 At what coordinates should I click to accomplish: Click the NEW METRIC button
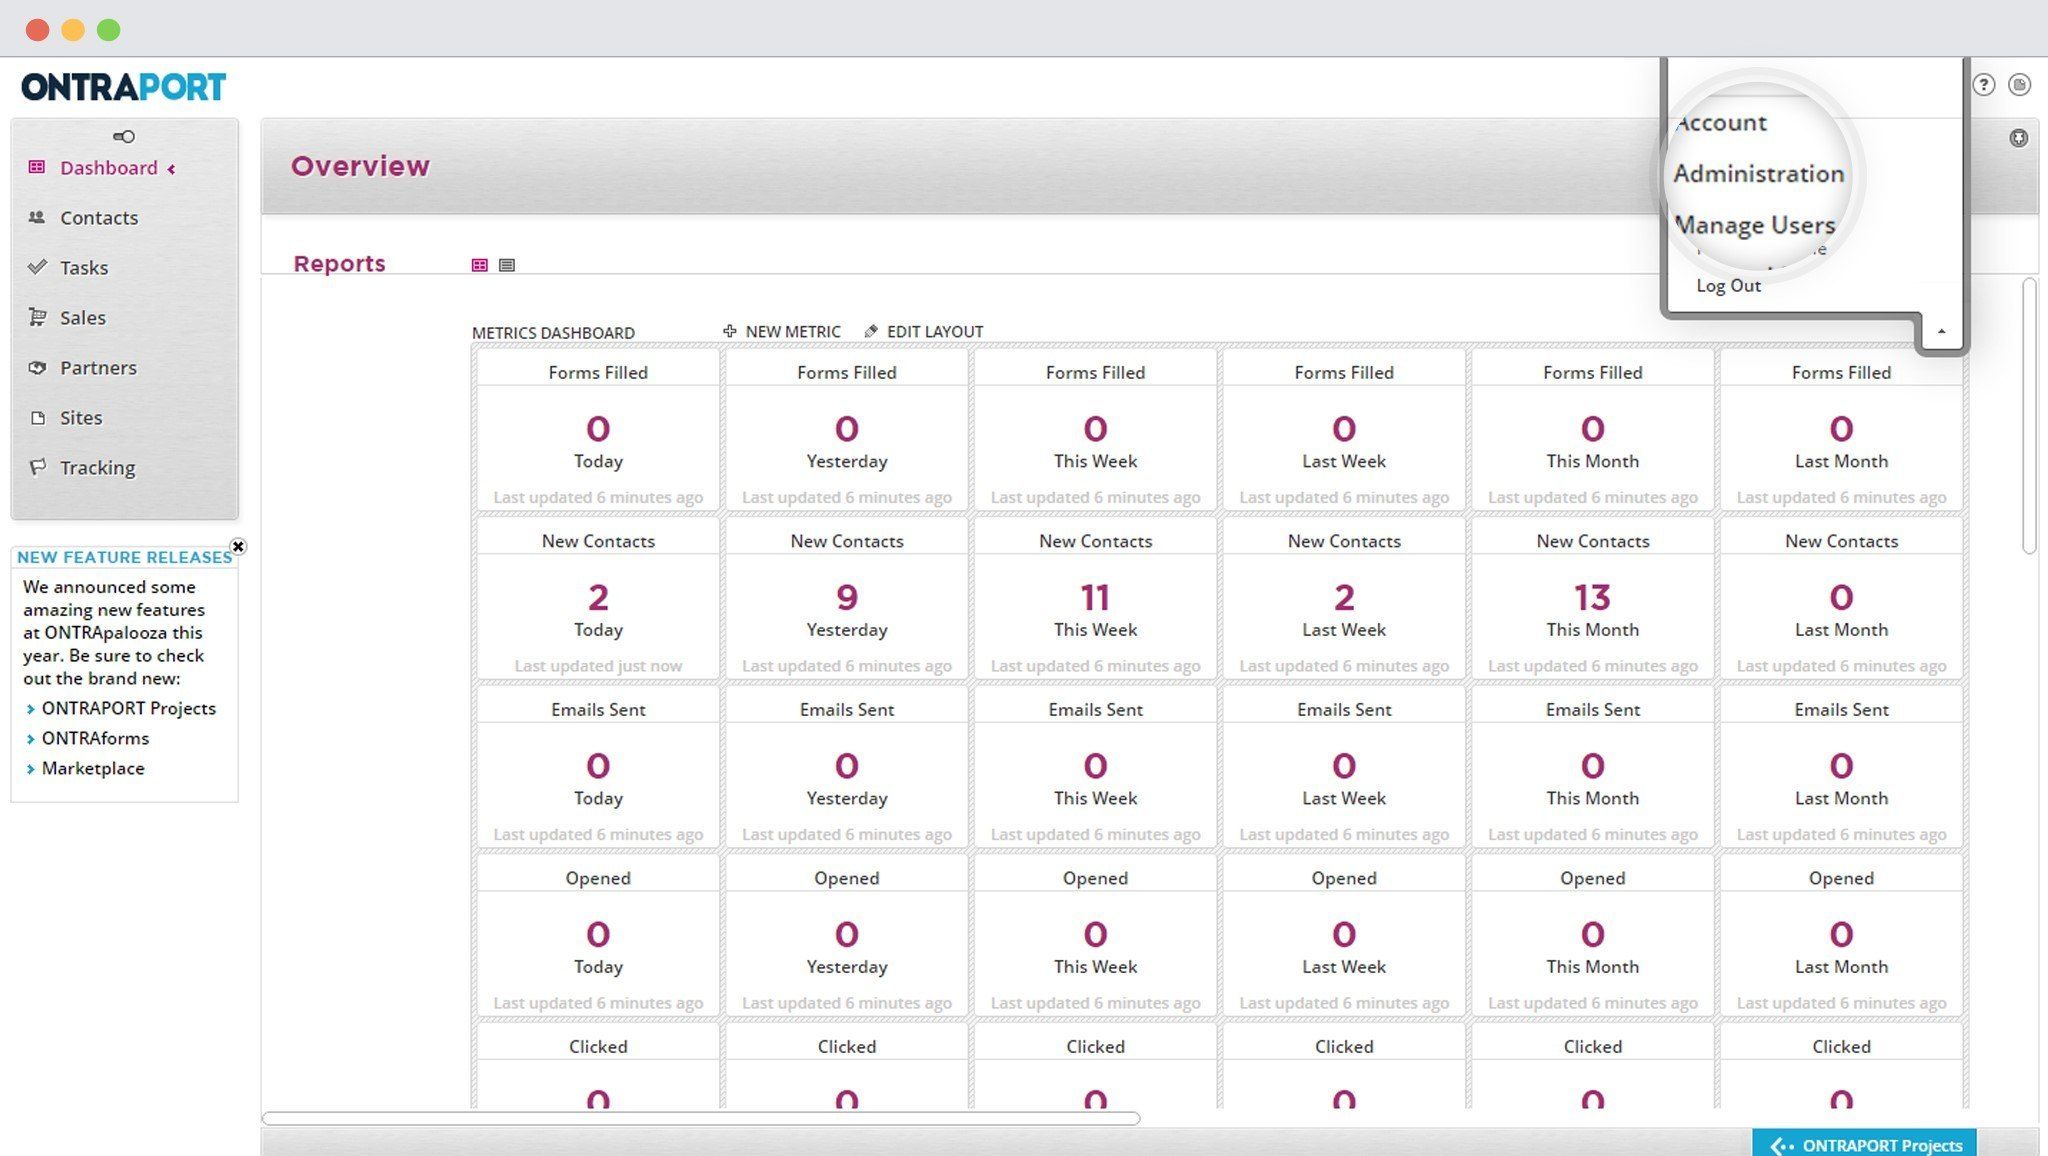[782, 331]
